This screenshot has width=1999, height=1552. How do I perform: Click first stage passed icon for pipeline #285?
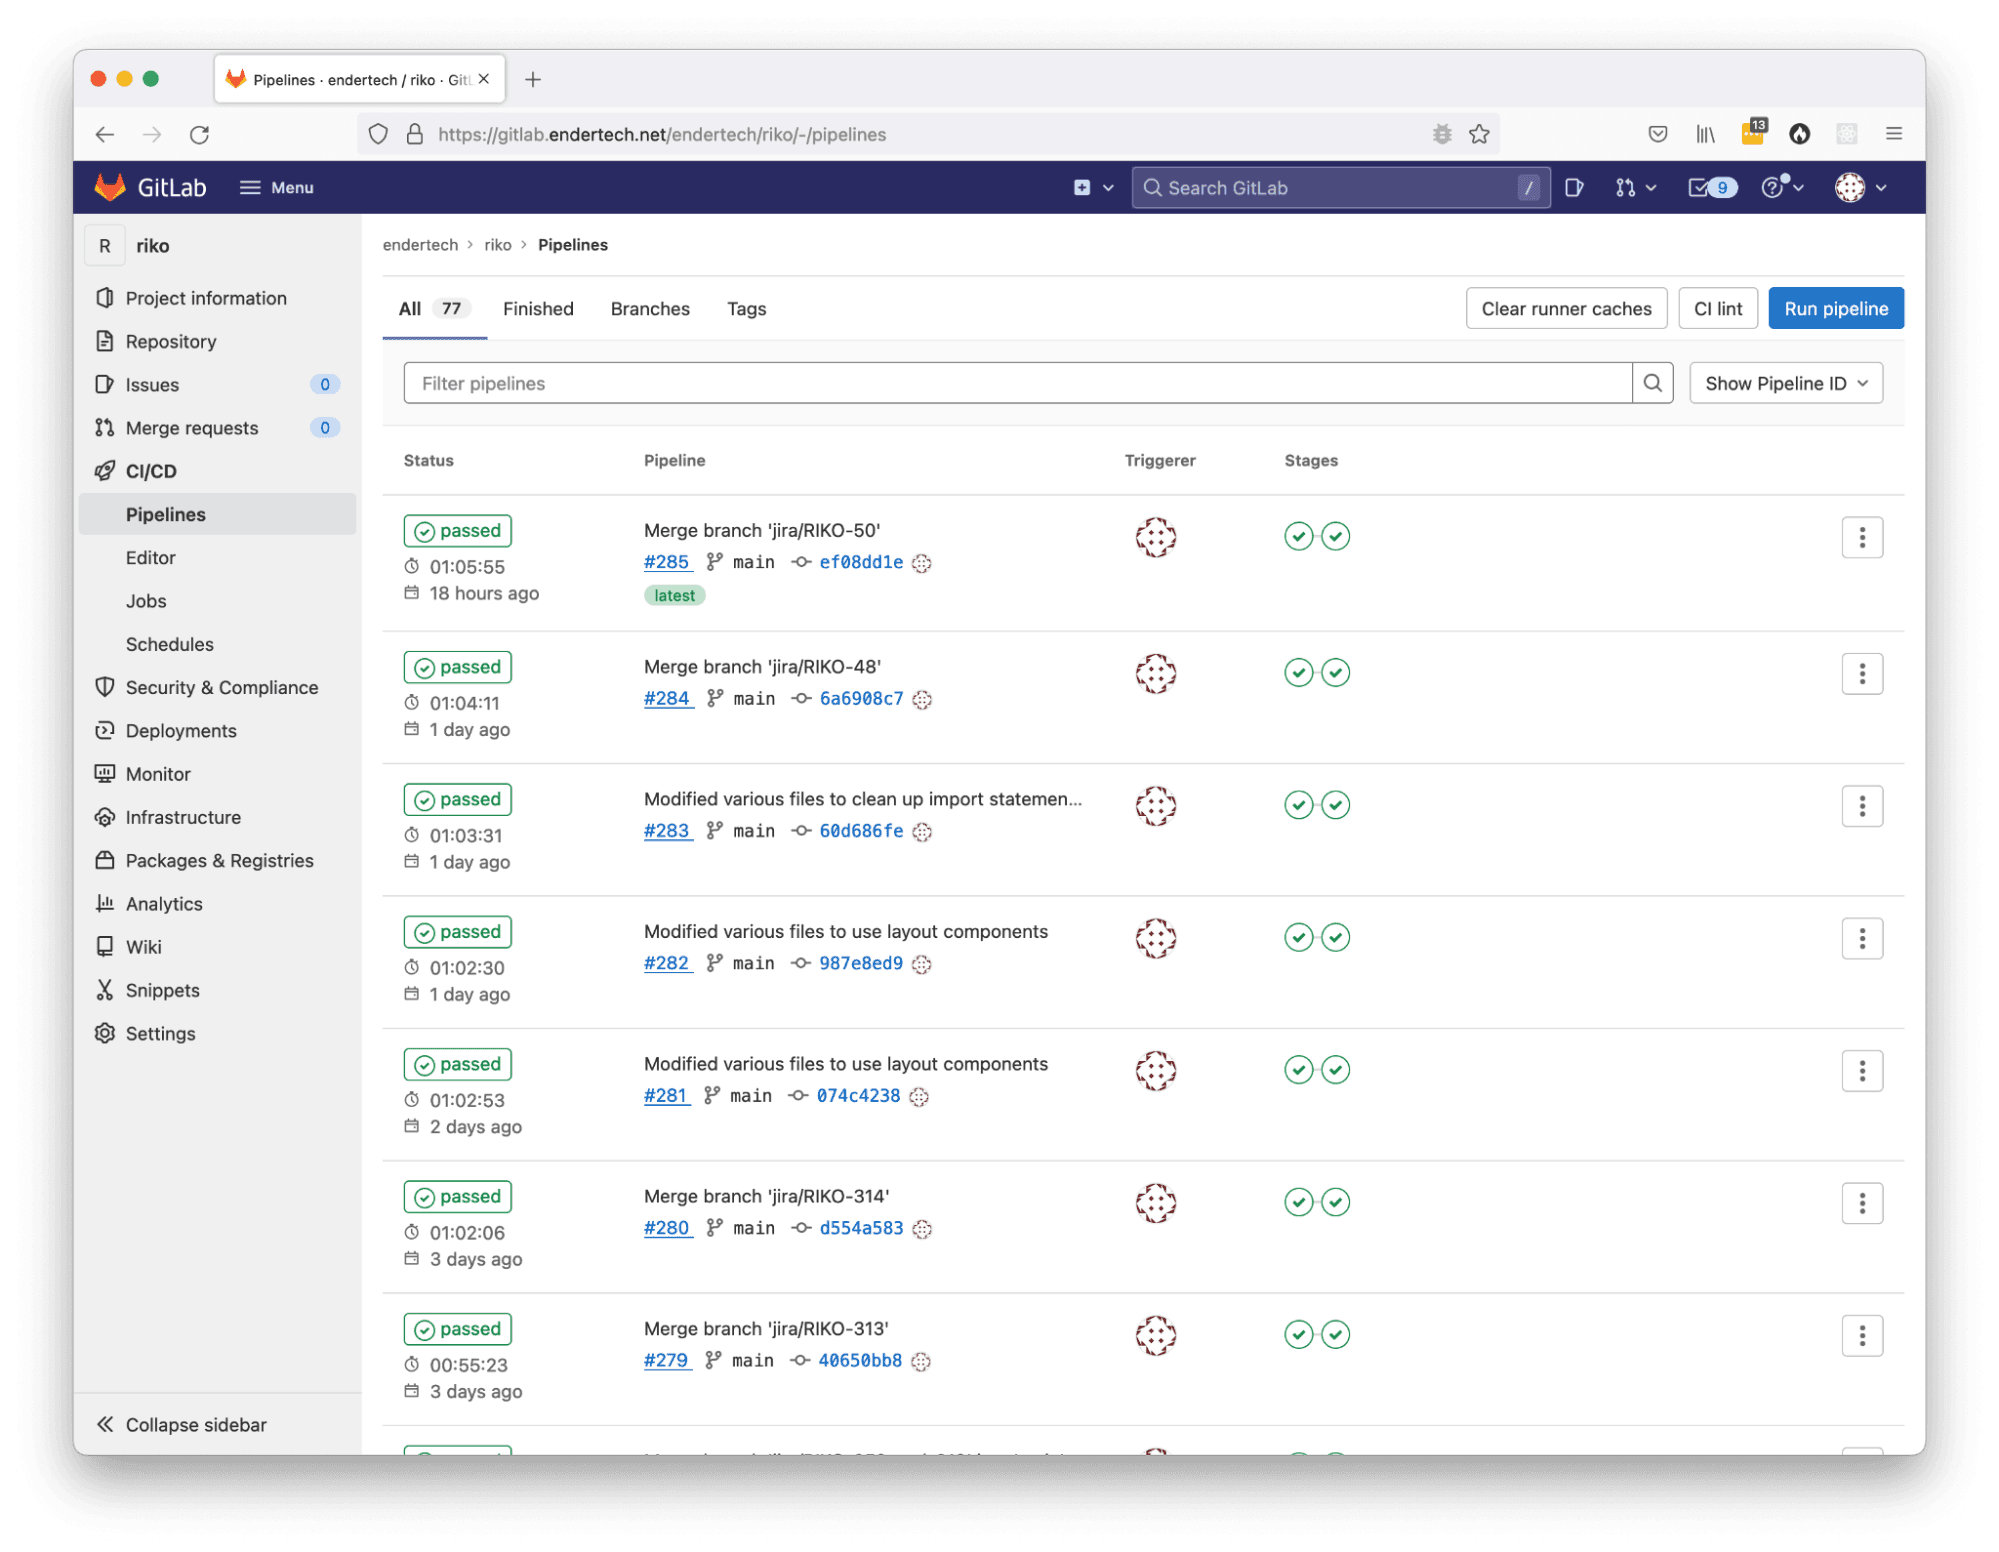click(x=1298, y=536)
